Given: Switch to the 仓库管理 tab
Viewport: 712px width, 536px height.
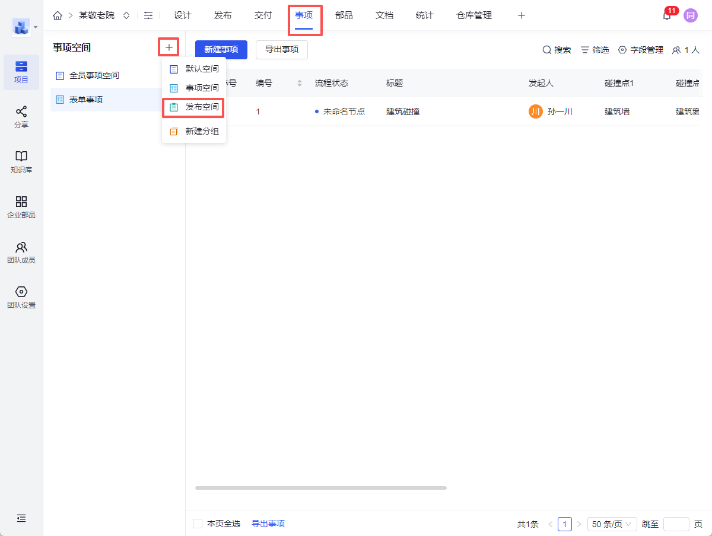Looking at the screenshot, I should tap(473, 15).
